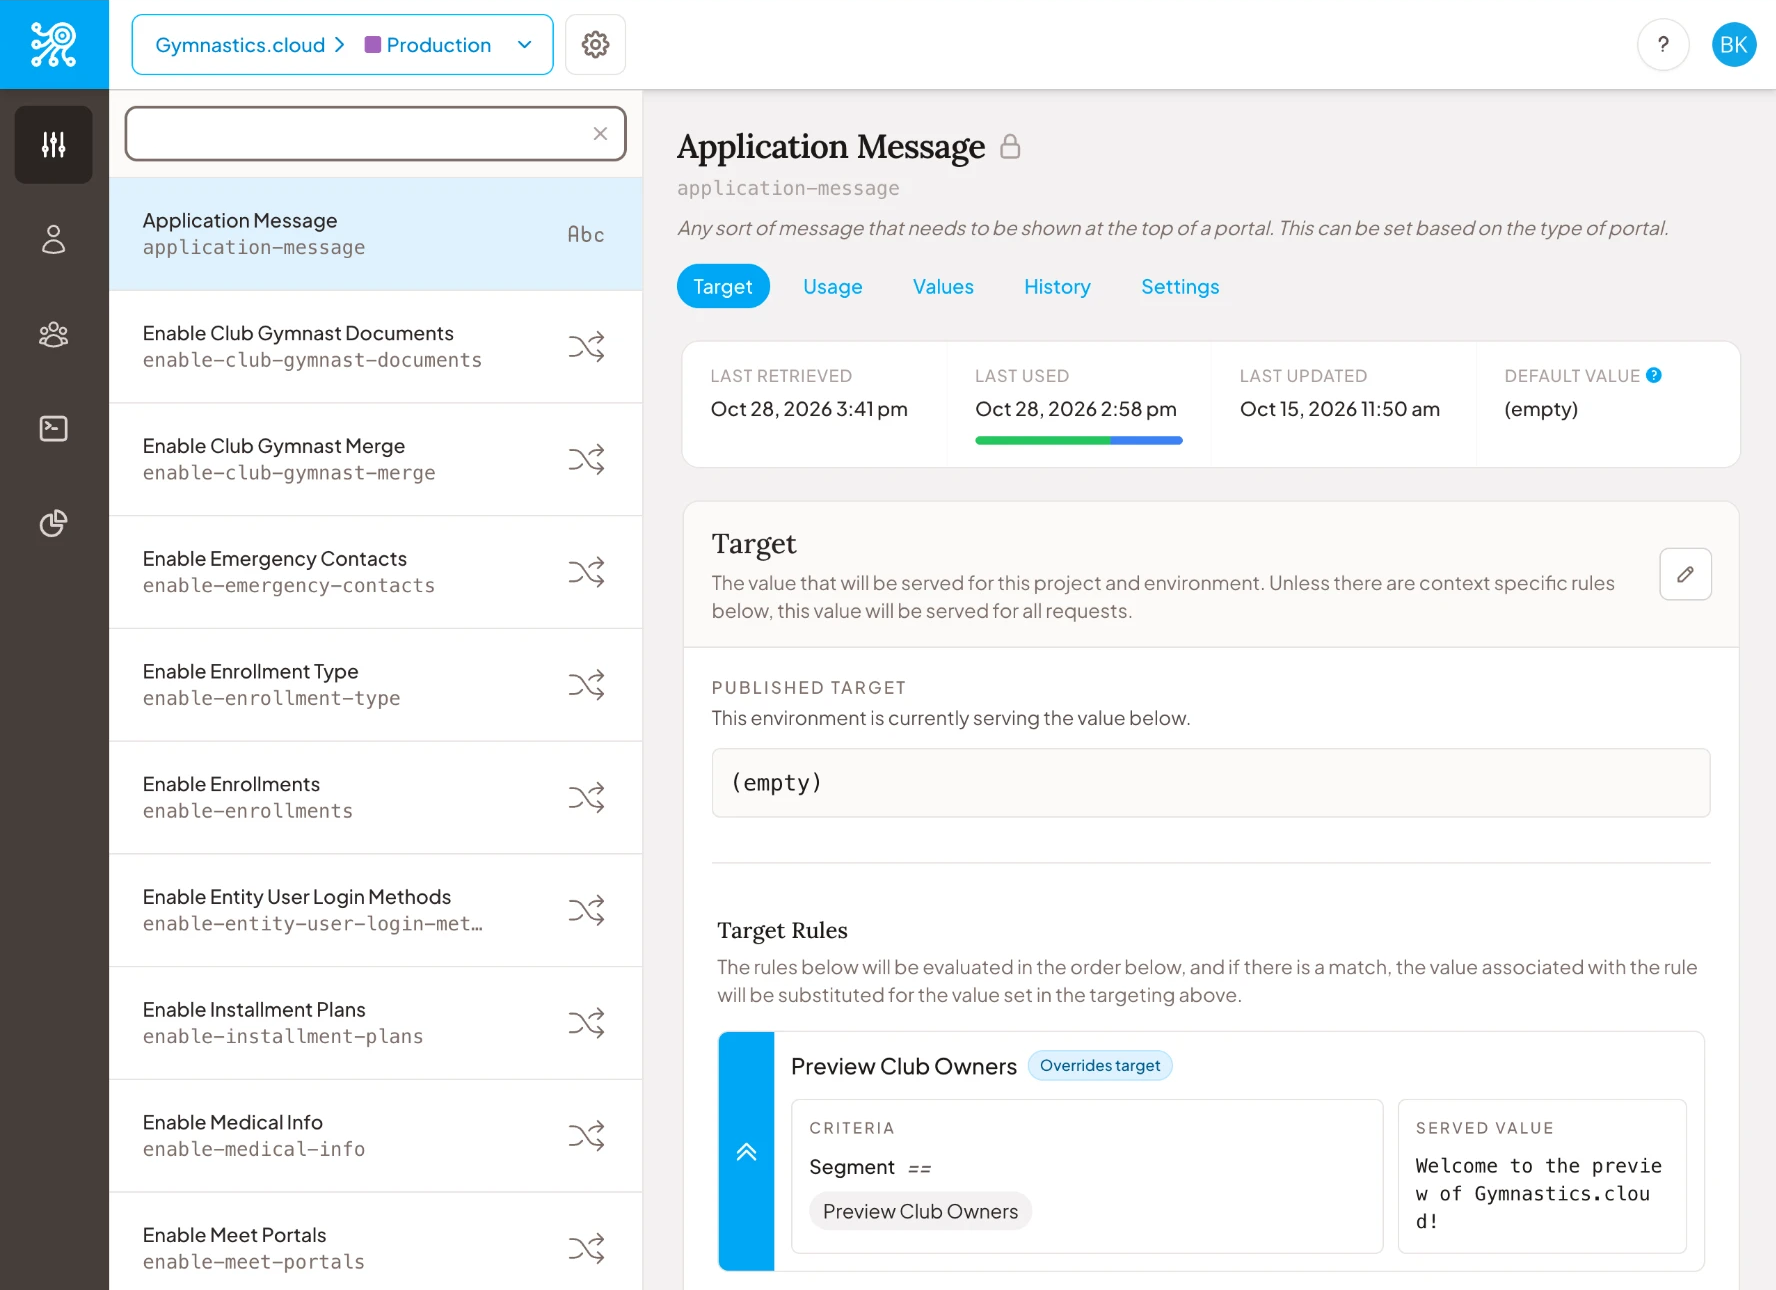Click the shuffle icon for Enable Emergency Contacts

(x=587, y=572)
